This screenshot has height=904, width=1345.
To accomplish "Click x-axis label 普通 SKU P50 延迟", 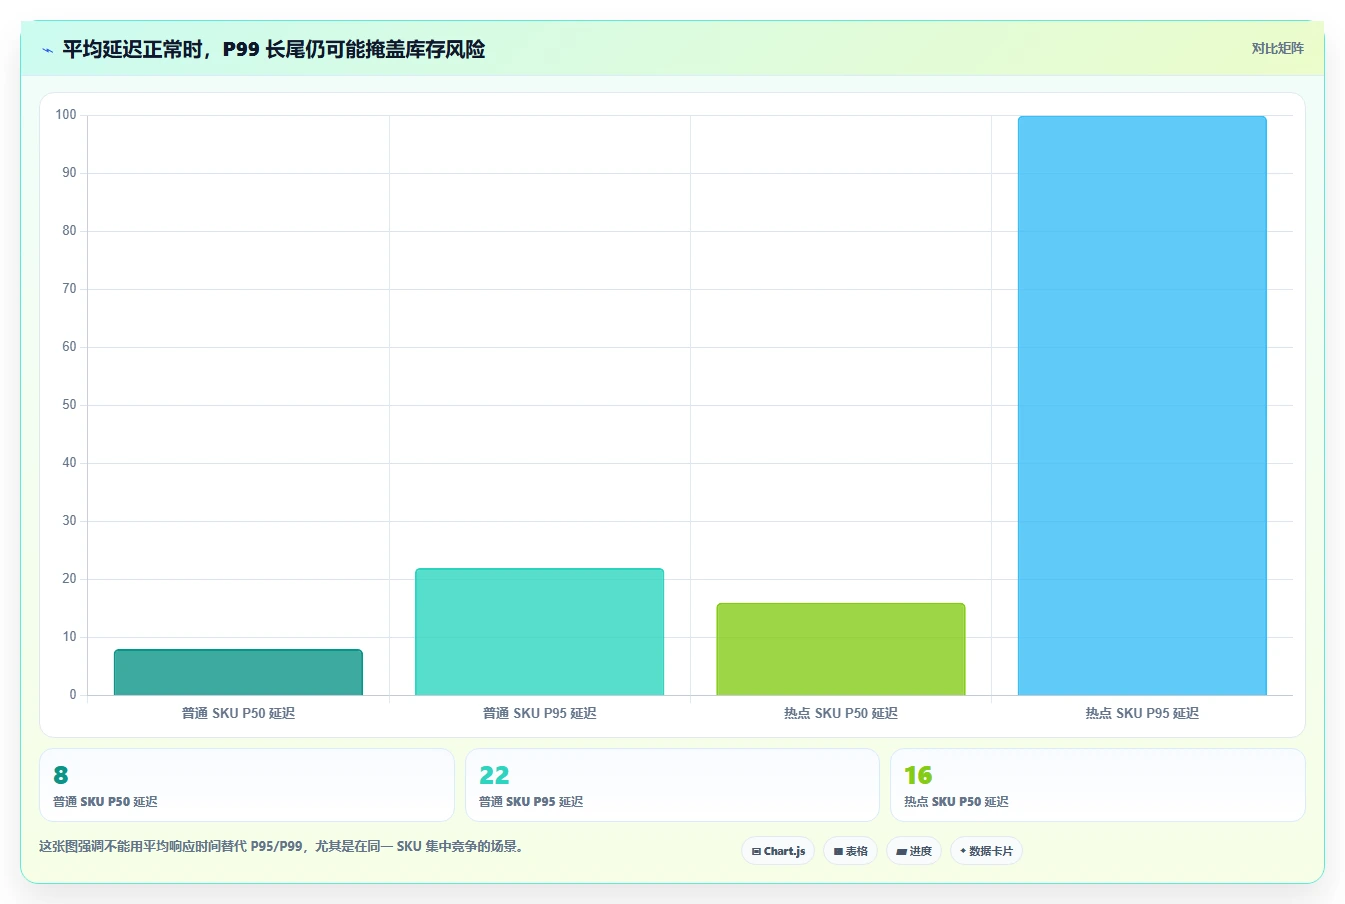I will (238, 713).
